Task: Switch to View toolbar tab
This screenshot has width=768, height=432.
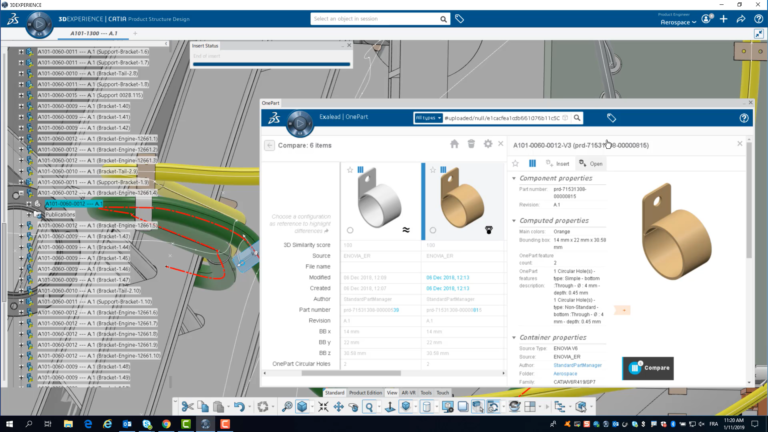Action: point(392,393)
